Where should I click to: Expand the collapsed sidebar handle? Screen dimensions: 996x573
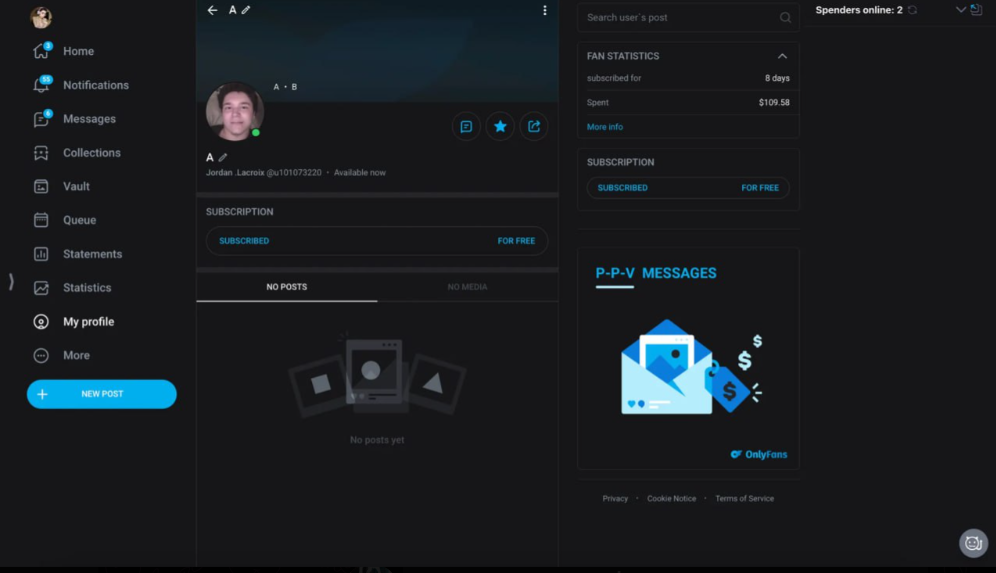11,281
